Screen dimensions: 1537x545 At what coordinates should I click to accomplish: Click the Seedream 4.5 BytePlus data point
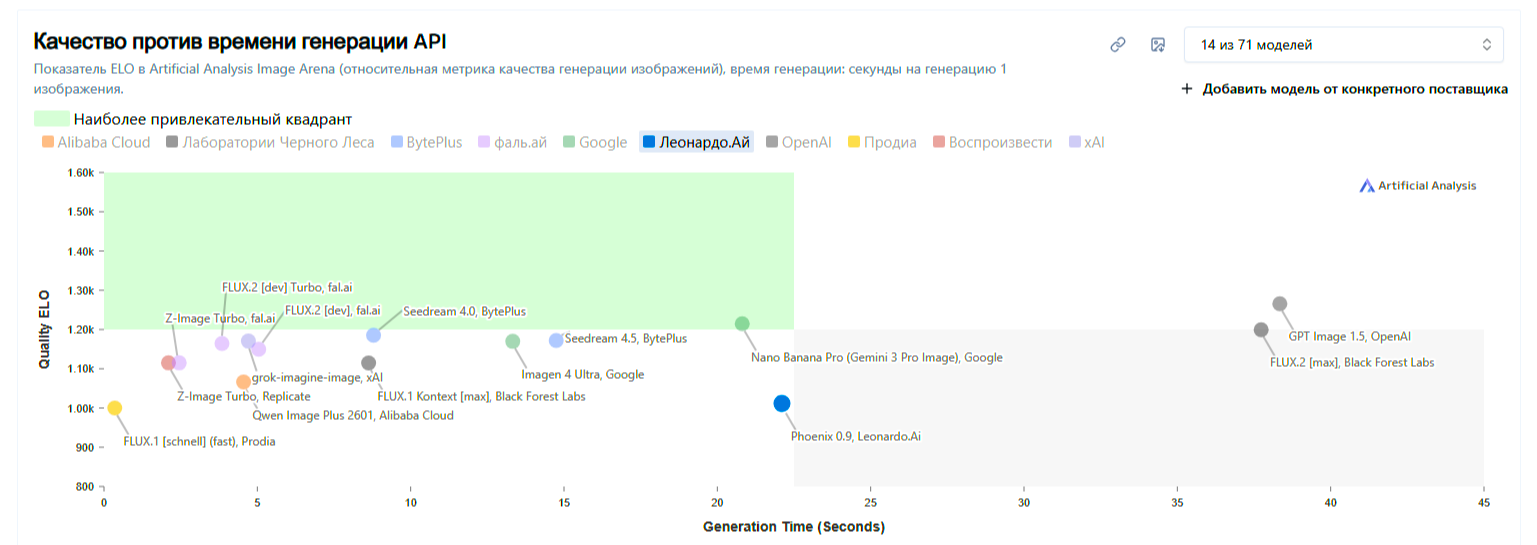(556, 341)
